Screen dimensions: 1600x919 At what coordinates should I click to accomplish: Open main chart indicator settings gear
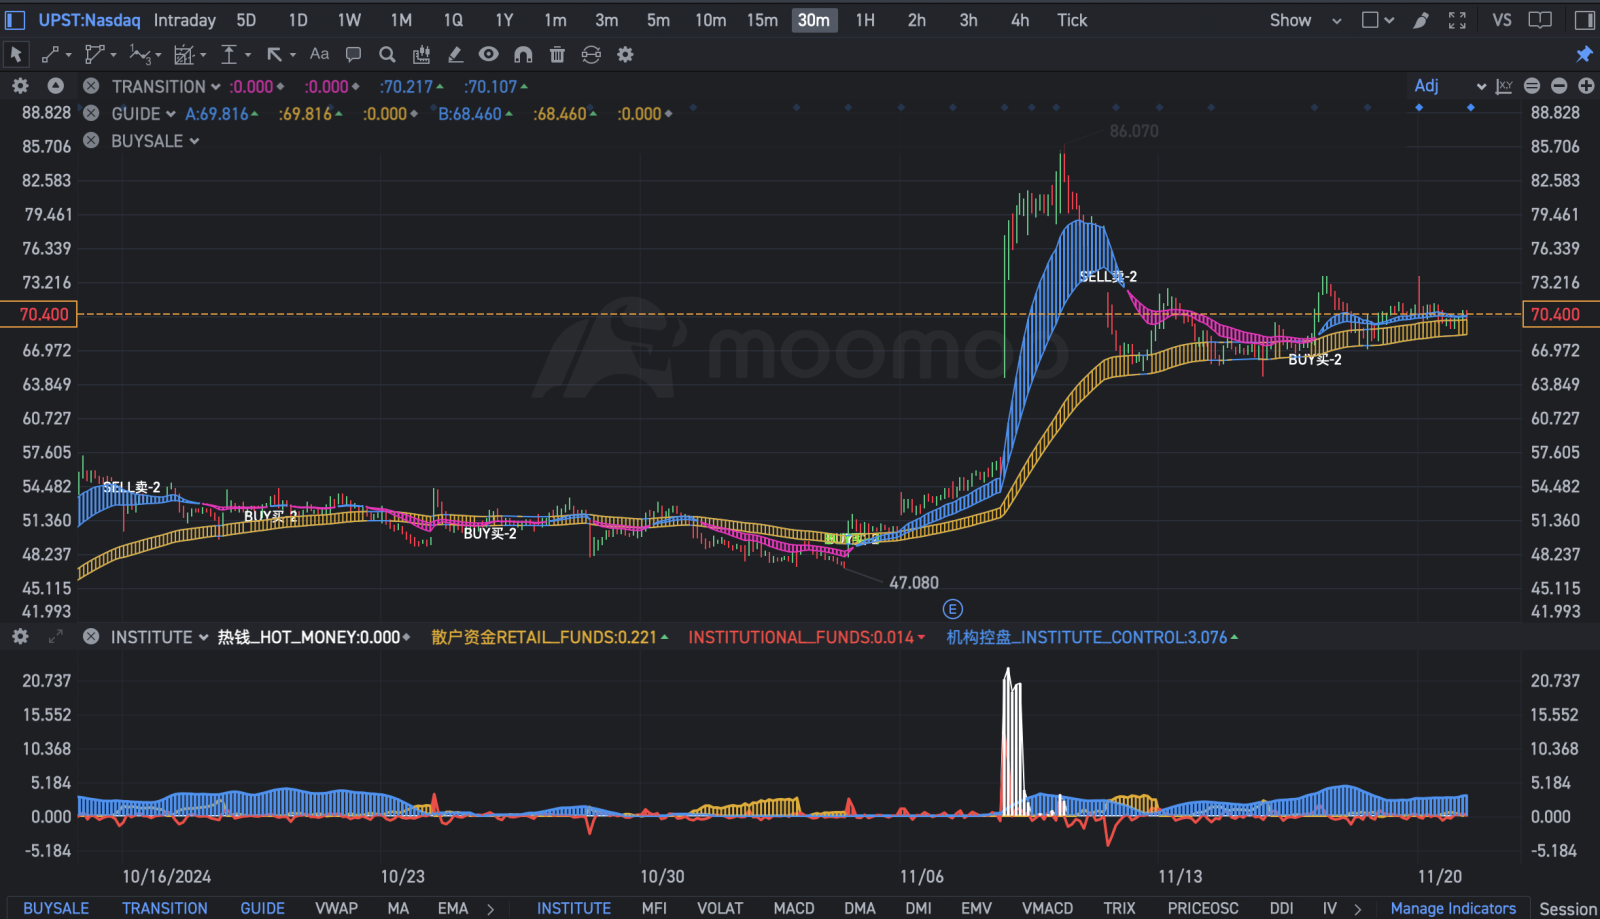coord(20,87)
